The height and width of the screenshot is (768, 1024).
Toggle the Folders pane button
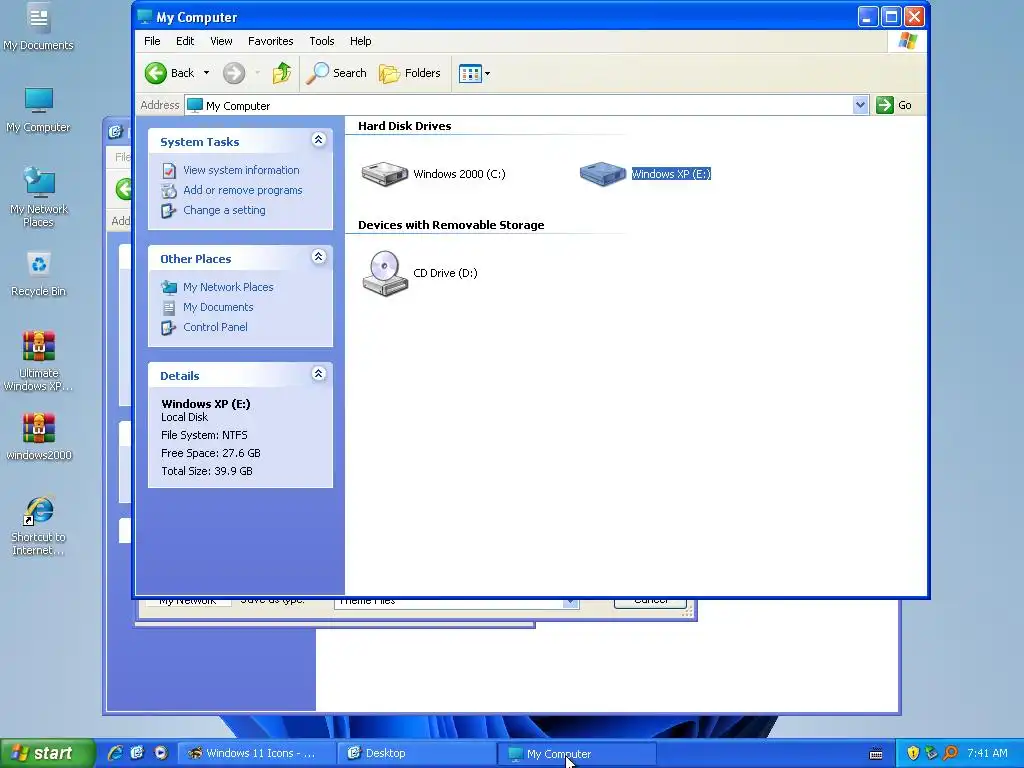[x=410, y=73]
